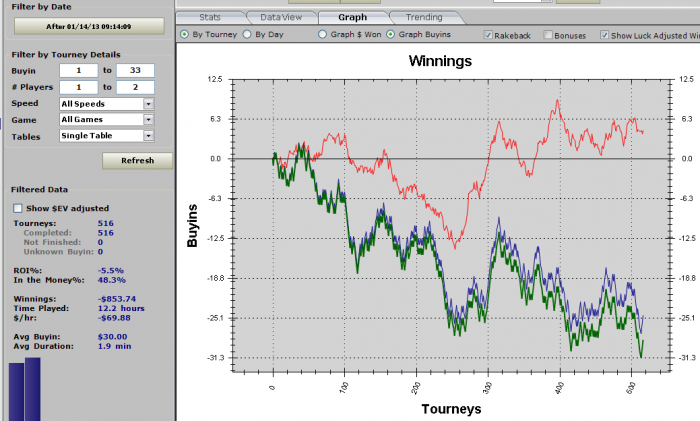Select Graph $ Won radio button
This screenshot has height=421, width=700.
(322, 34)
